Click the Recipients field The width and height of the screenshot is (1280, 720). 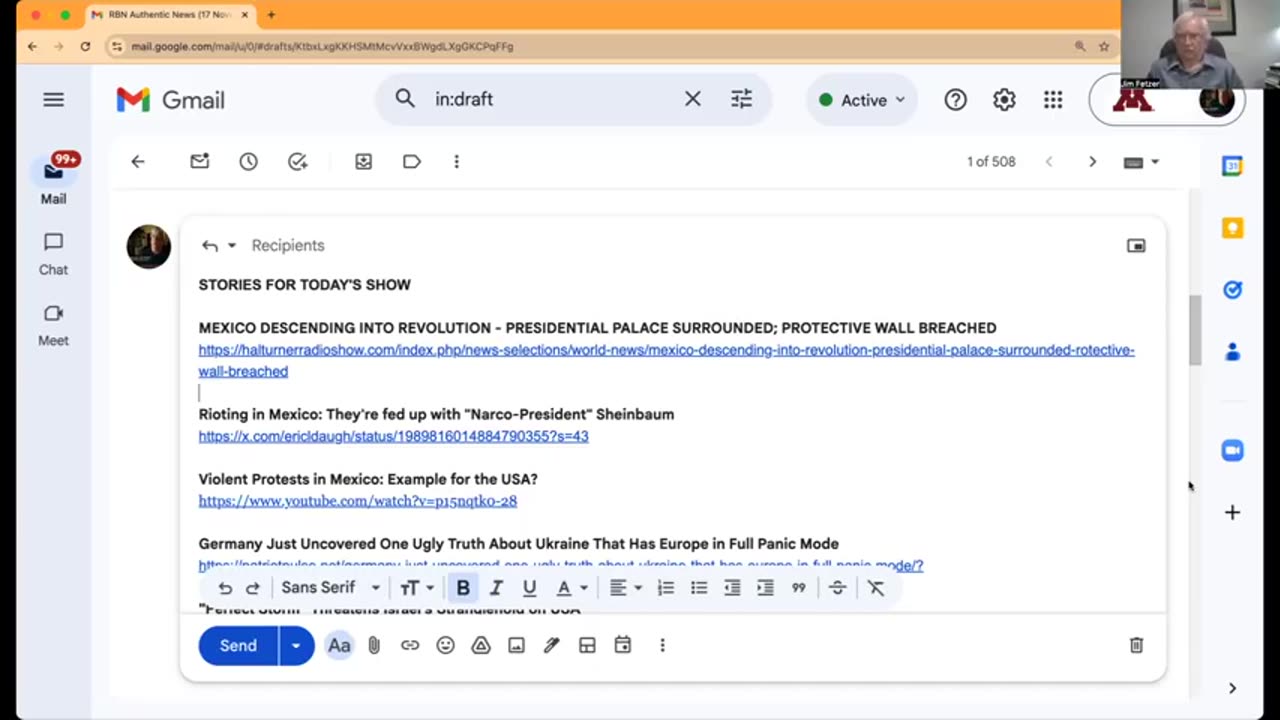pos(288,246)
